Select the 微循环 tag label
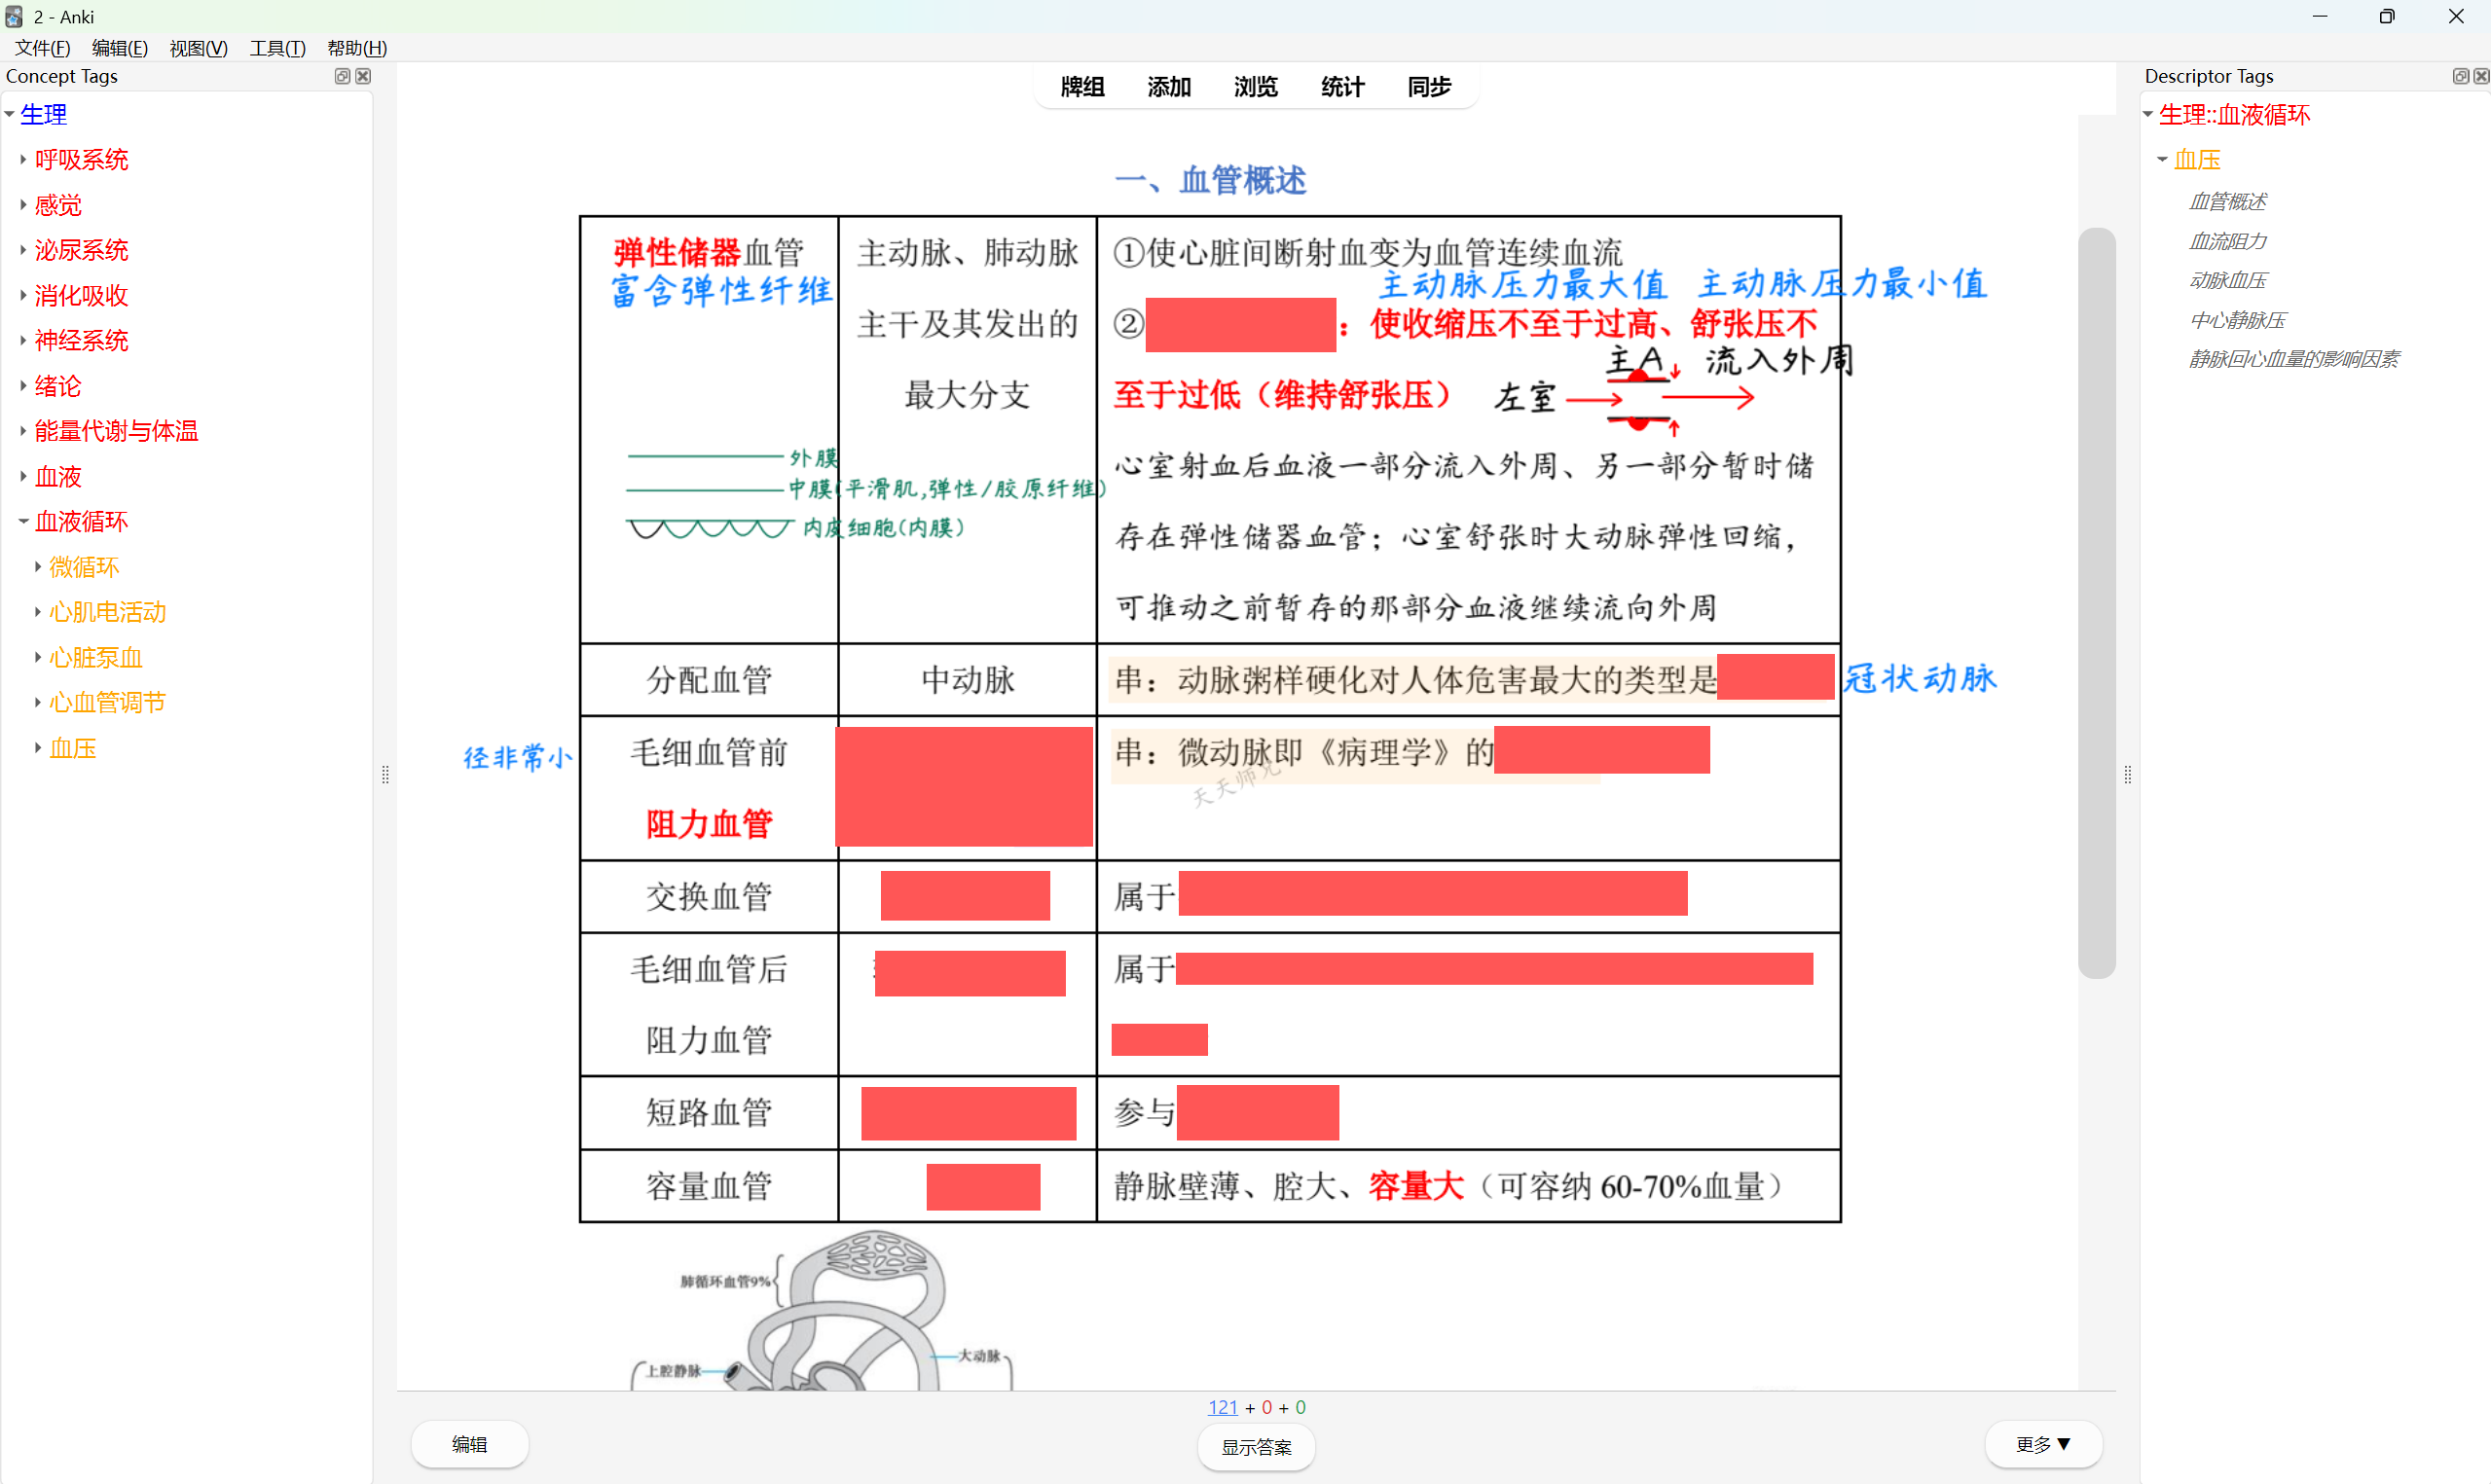Screen dimensions: 2491x1484 tap(84, 566)
